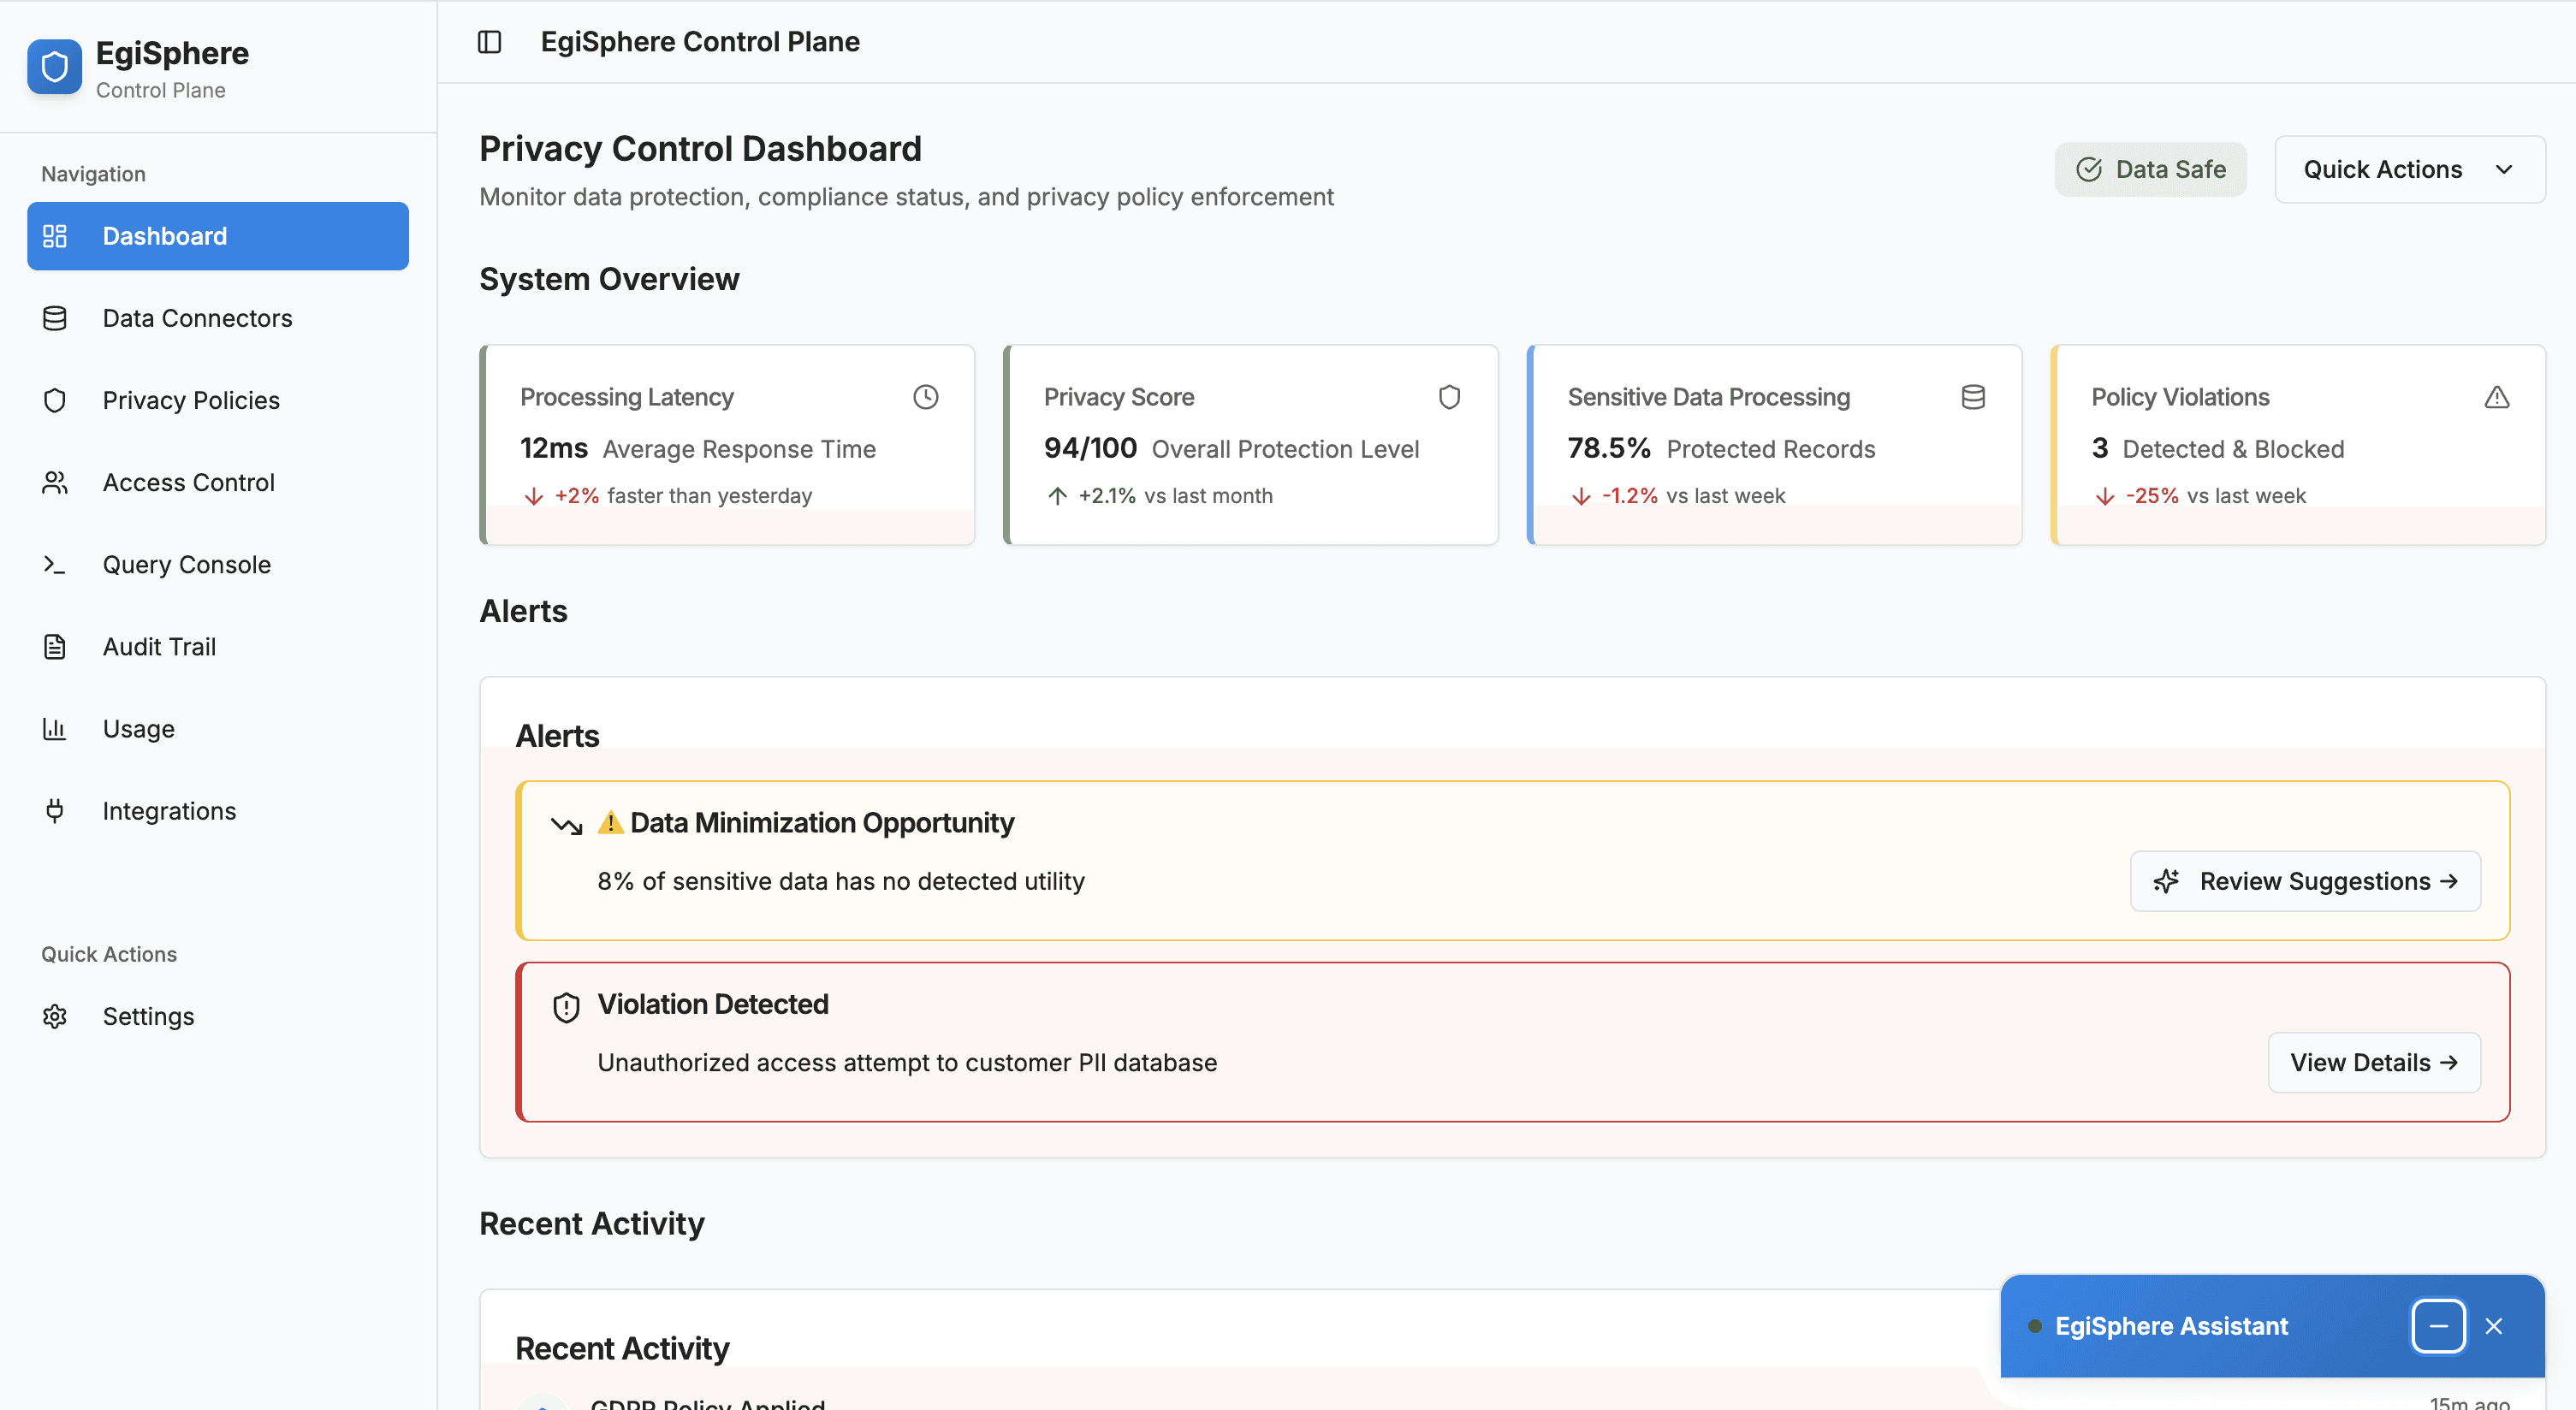This screenshot has height=1410, width=2576.
Task: Click the Access Control users icon
Action: (55, 482)
